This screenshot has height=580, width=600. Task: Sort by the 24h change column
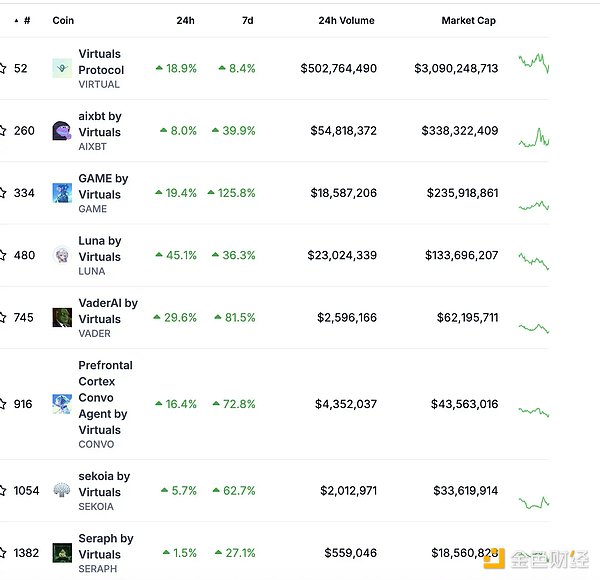(187, 20)
